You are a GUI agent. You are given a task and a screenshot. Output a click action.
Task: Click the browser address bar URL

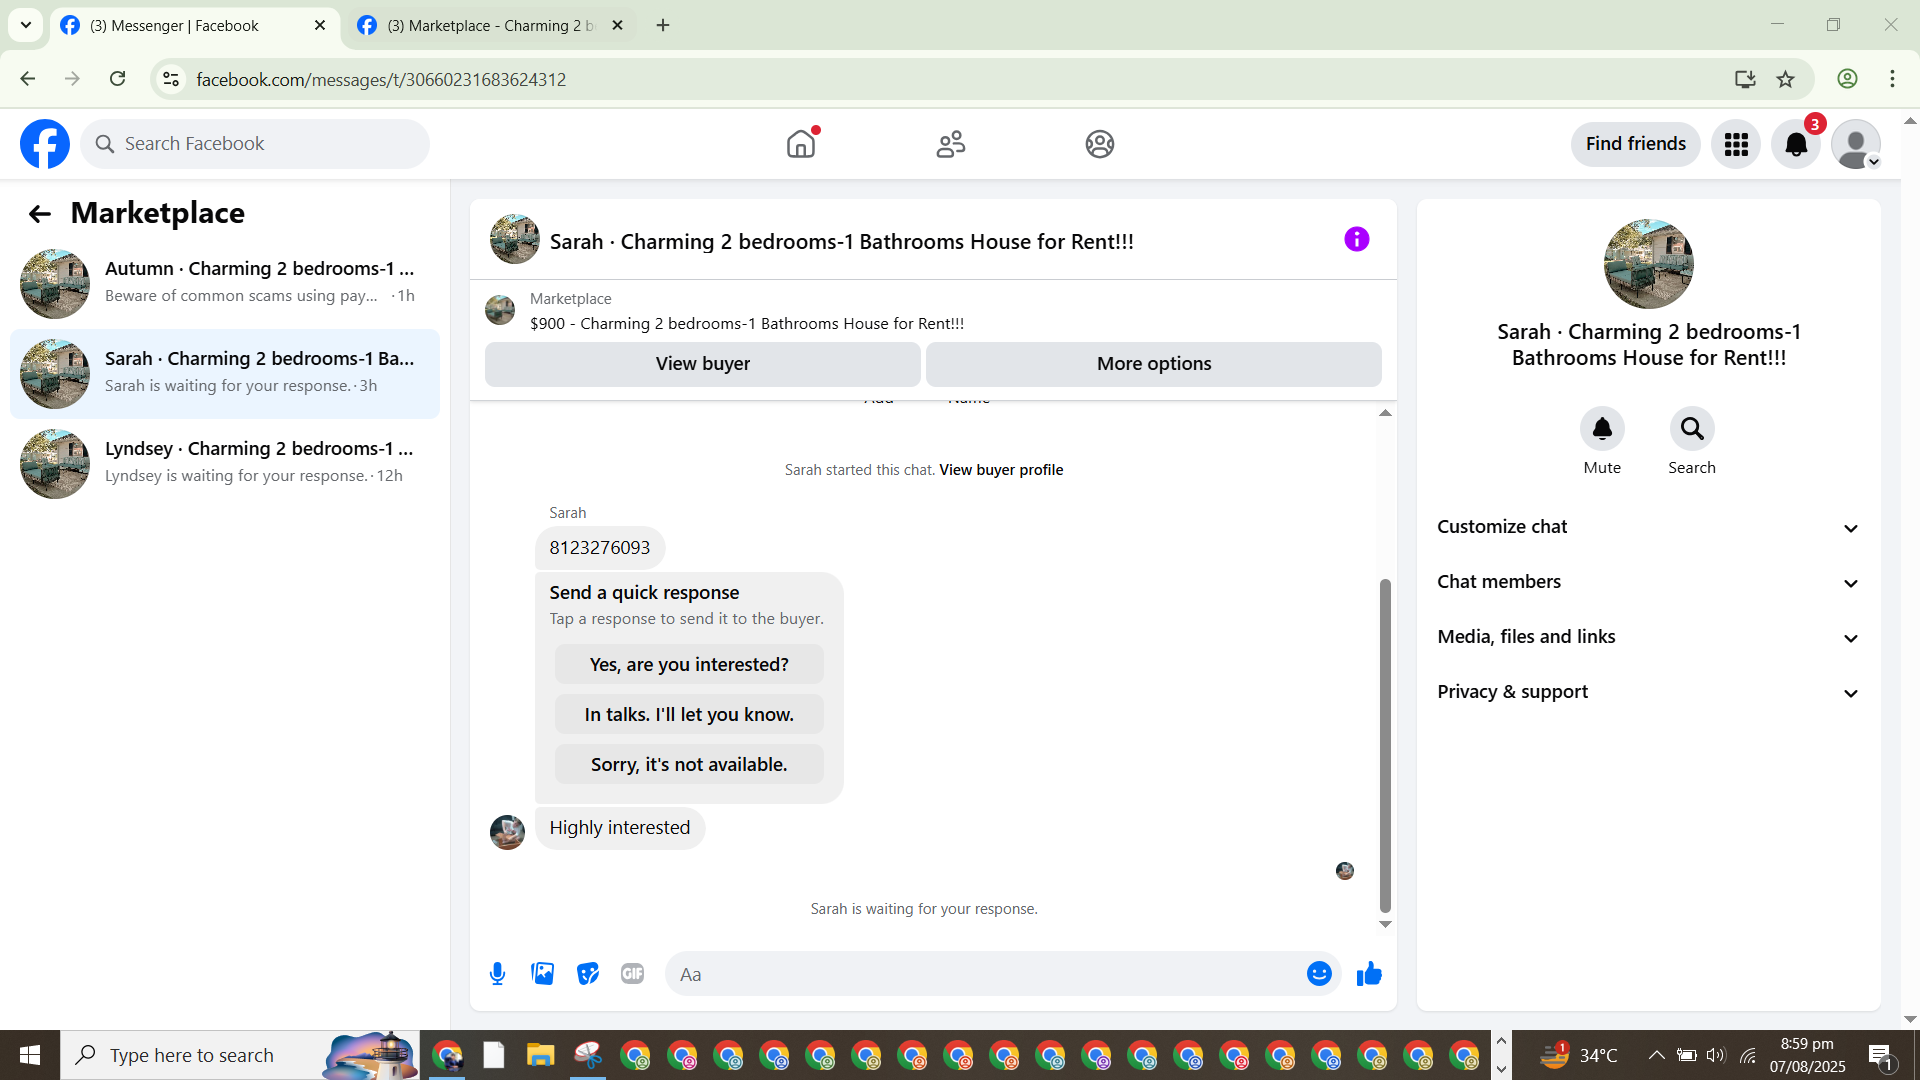tap(381, 79)
